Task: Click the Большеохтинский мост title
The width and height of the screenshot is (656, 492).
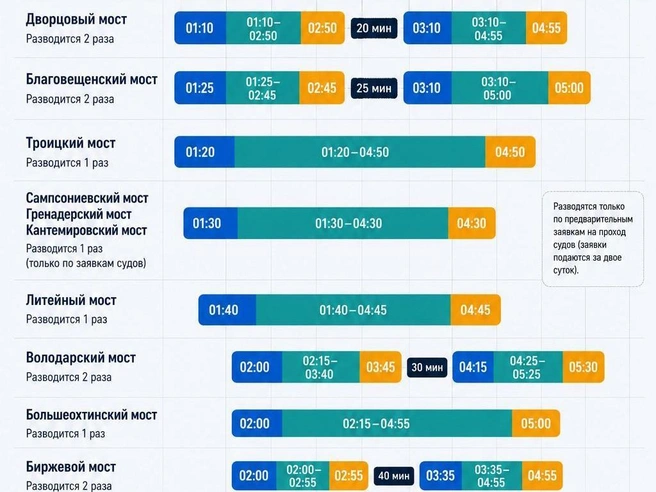Action: (x=91, y=415)
